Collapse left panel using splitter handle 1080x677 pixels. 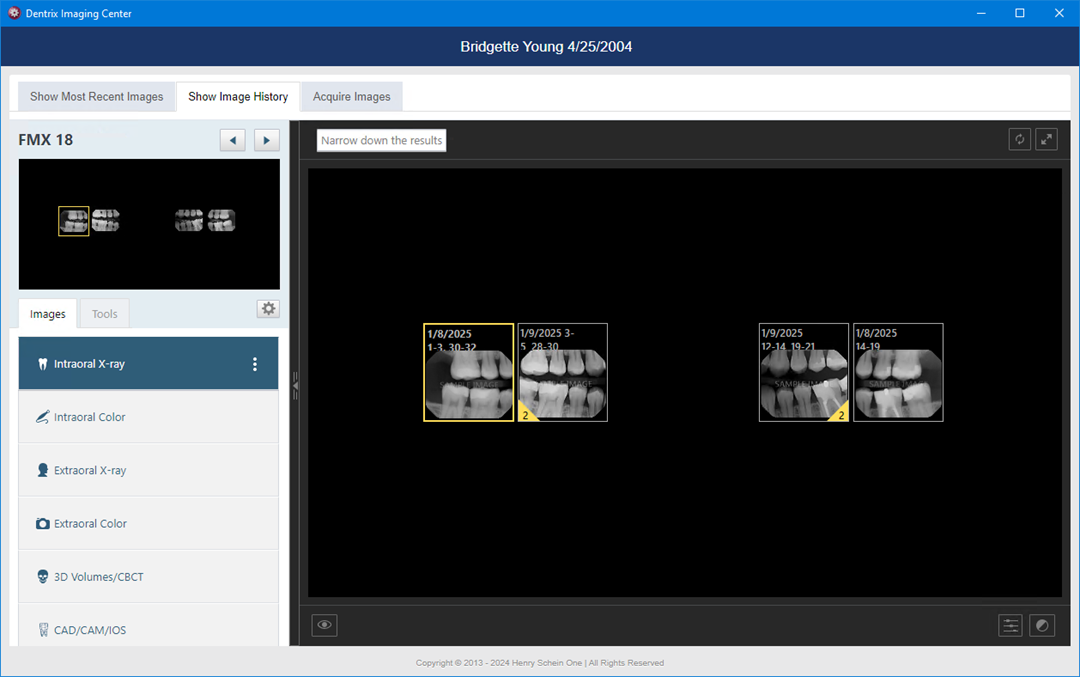point(295,386)
